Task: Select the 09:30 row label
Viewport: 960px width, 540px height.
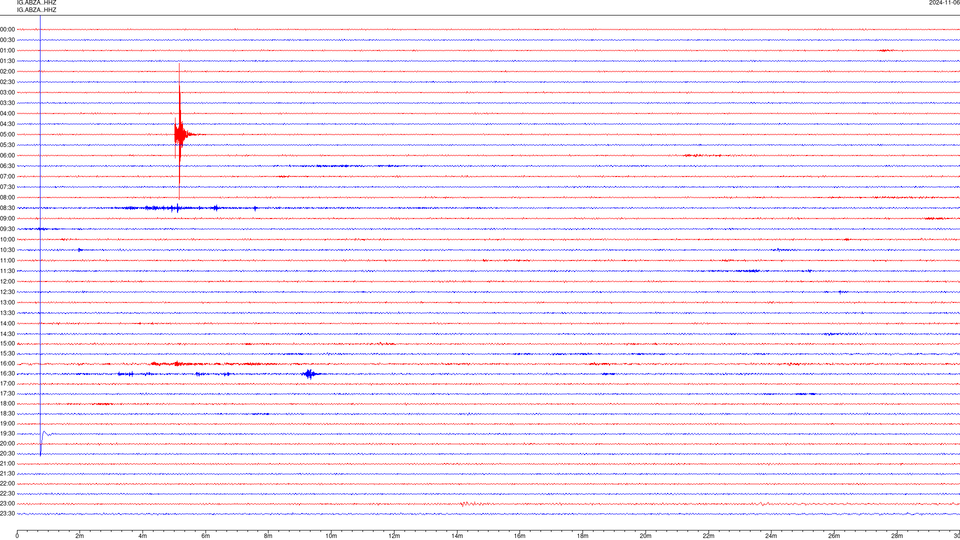Action: [x=7, y=229]
